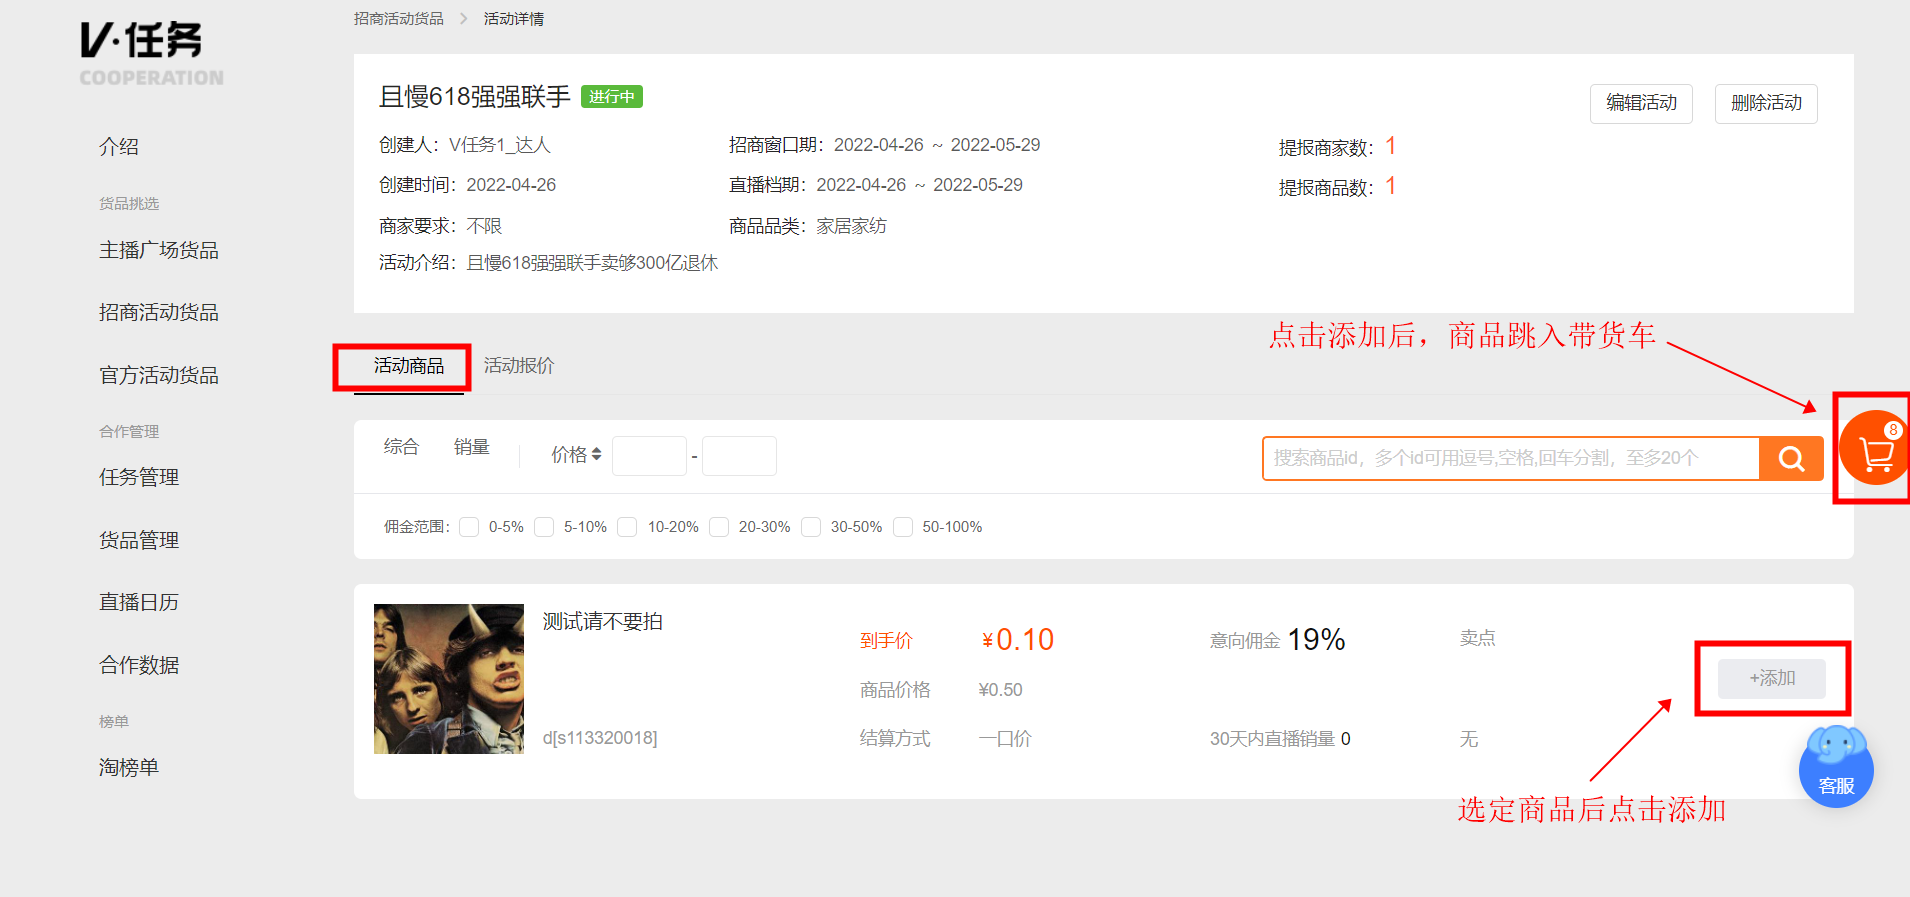The image size is (1910, 897).
Task: Switch to the 活动报价 tab
Action: click(x=519, y=366)
